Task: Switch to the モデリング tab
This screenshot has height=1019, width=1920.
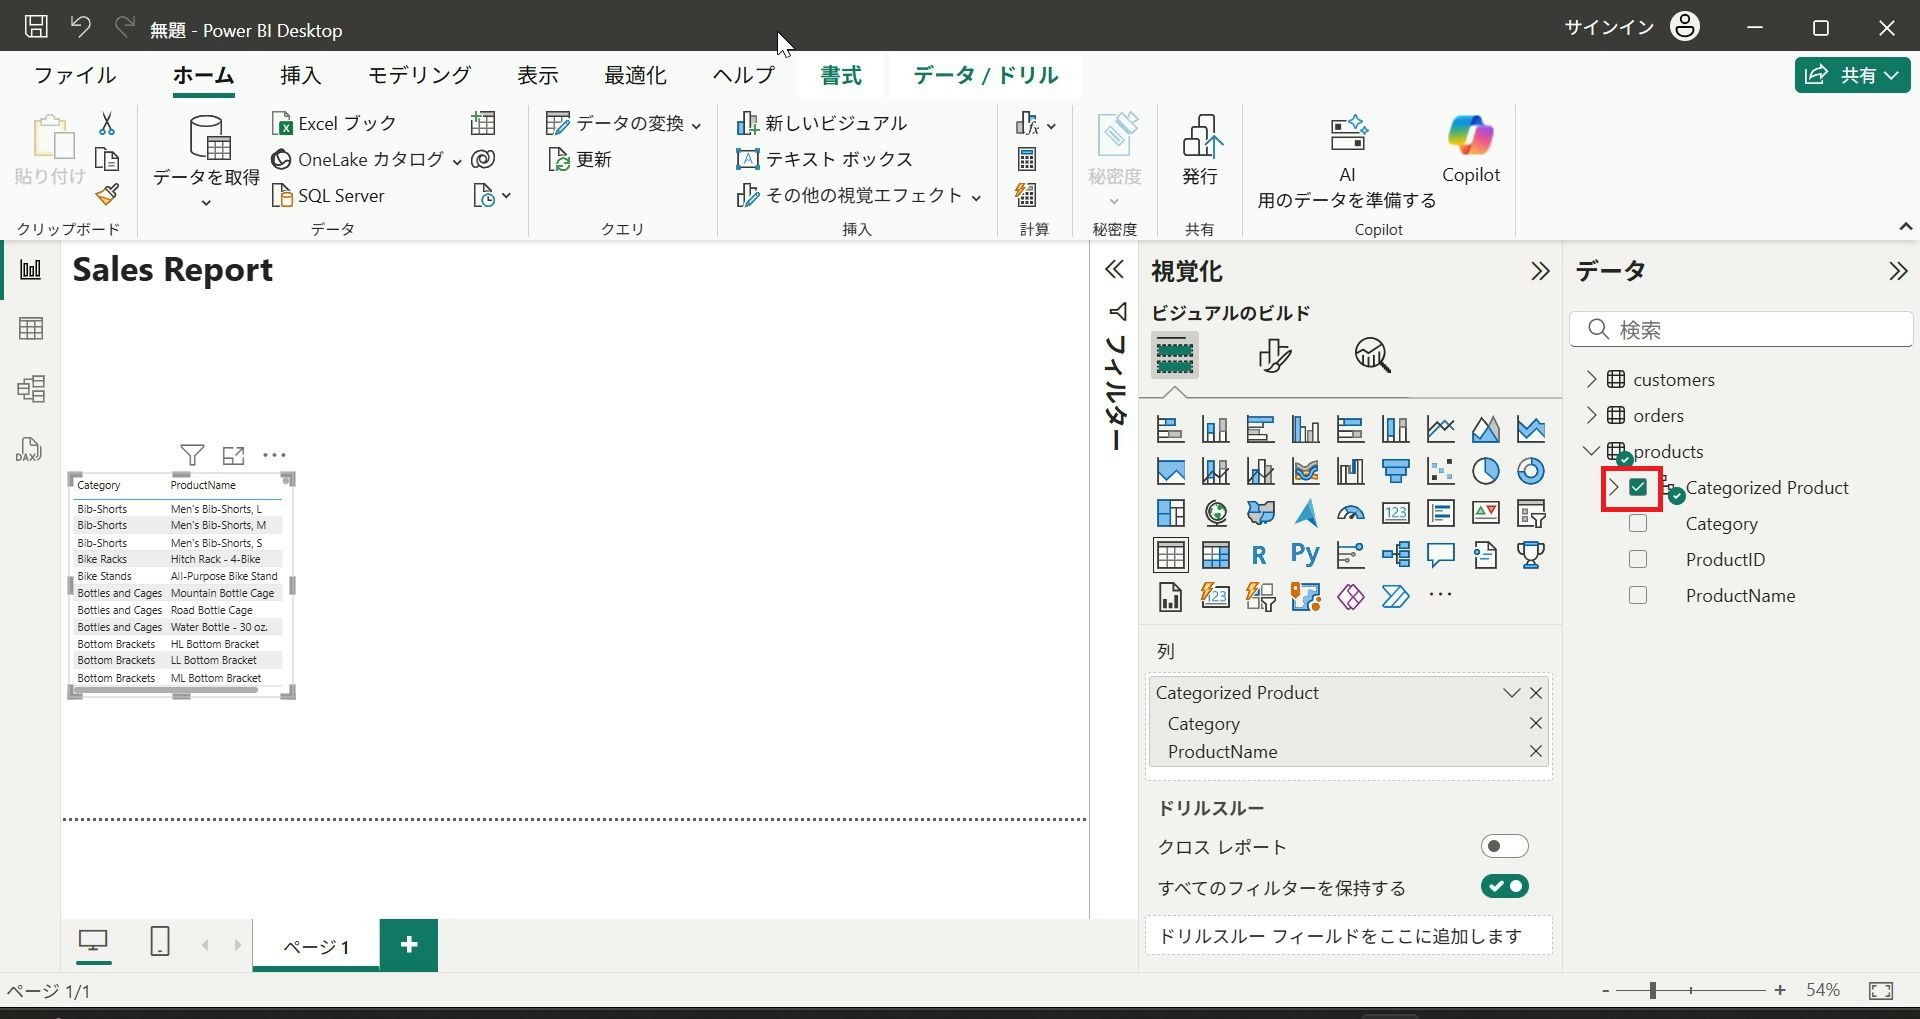Action: [419, 75]
